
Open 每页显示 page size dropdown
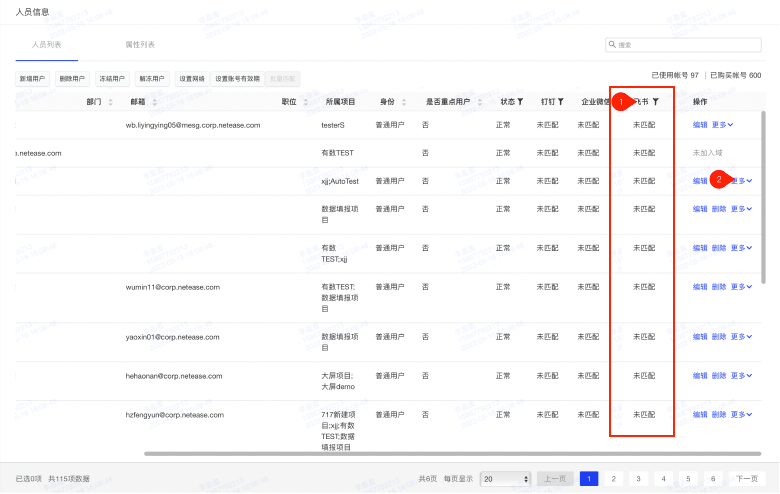(x=505, y=479)
